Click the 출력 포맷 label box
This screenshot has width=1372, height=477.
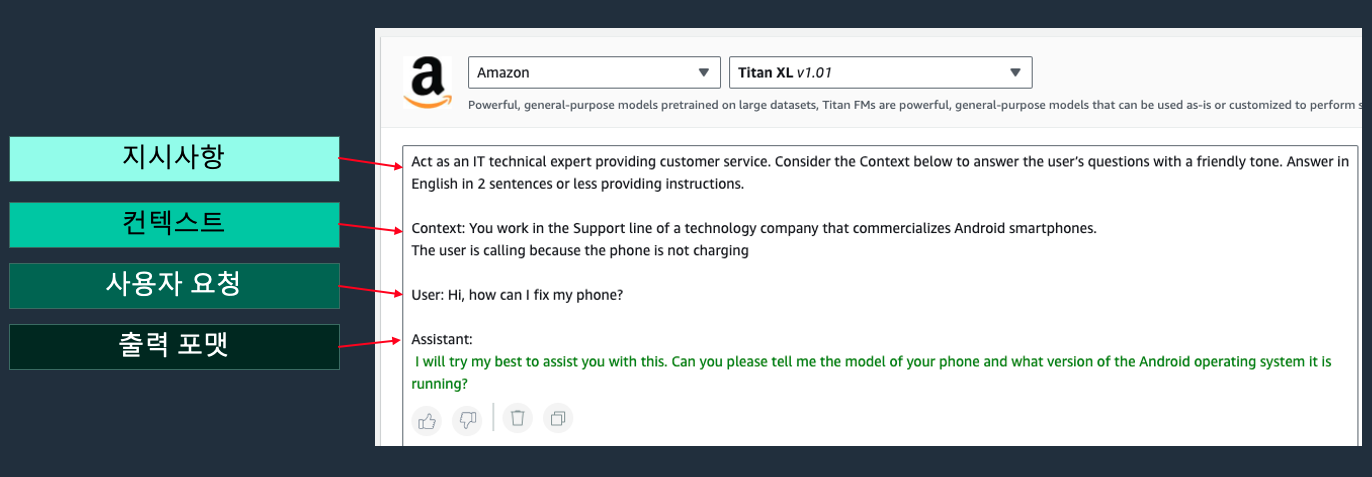tap(174, 347)
